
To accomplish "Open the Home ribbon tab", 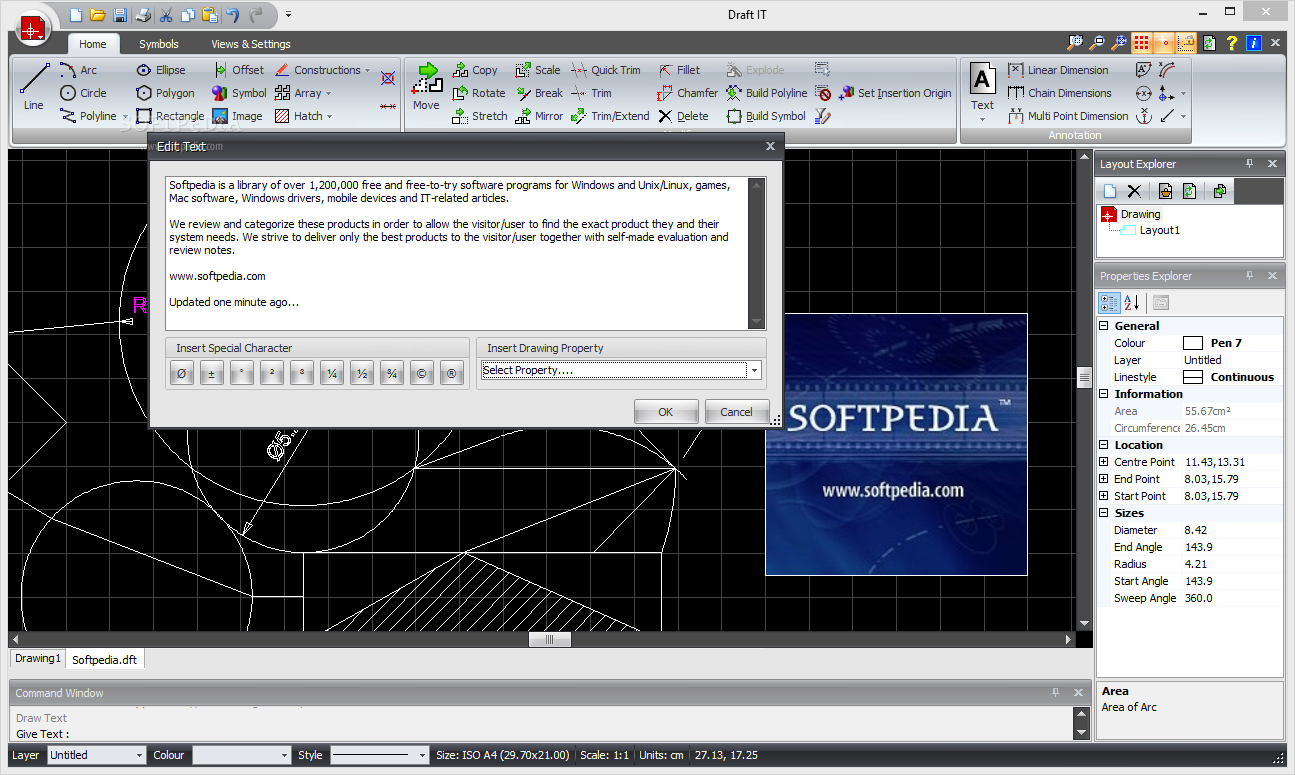I will 93,44.
